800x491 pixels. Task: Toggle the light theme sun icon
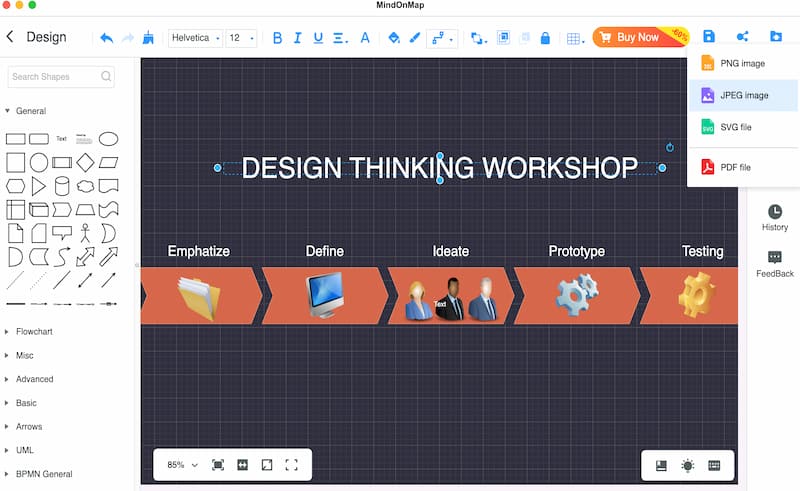[688, 465]
